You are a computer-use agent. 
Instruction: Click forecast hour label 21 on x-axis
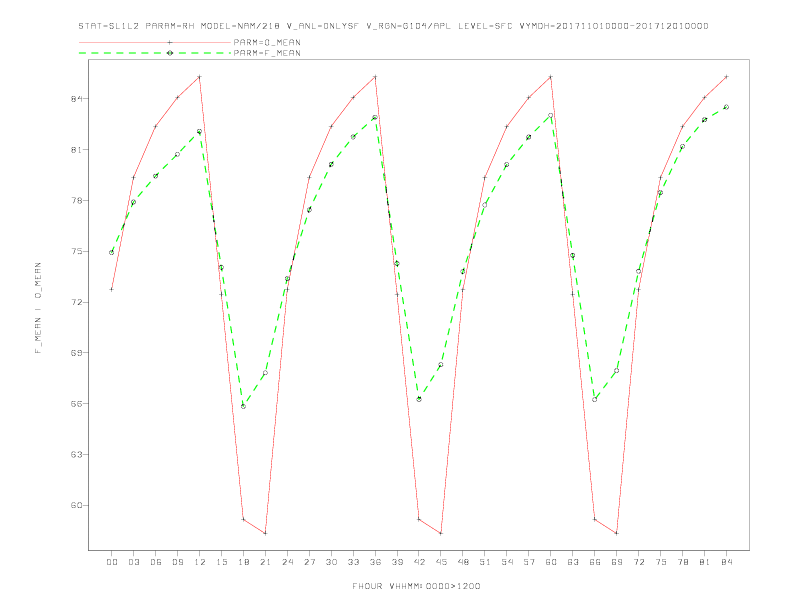point(265,562)
